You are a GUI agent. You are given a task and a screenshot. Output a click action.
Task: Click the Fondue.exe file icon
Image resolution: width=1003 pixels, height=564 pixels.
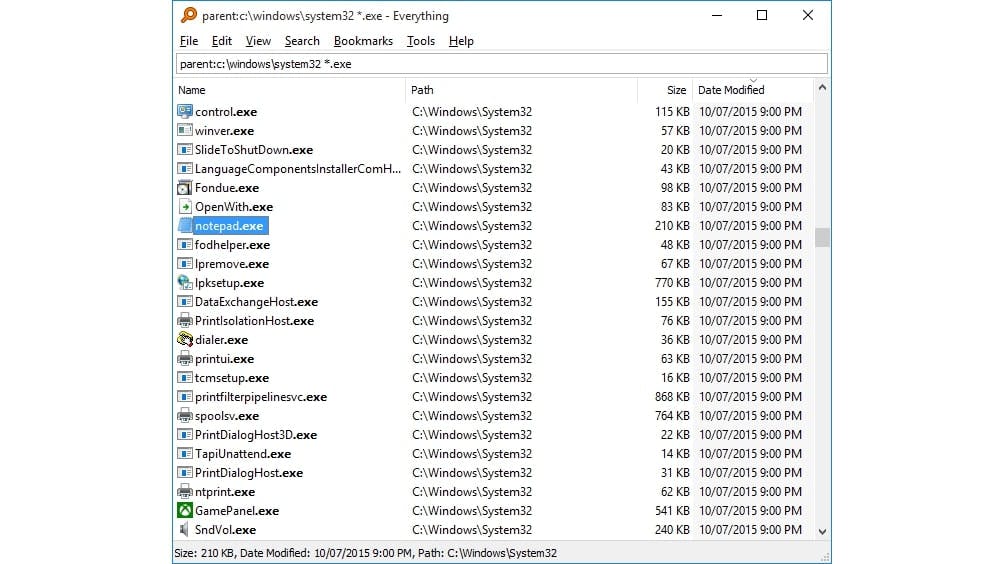click(x=185, y=188)
